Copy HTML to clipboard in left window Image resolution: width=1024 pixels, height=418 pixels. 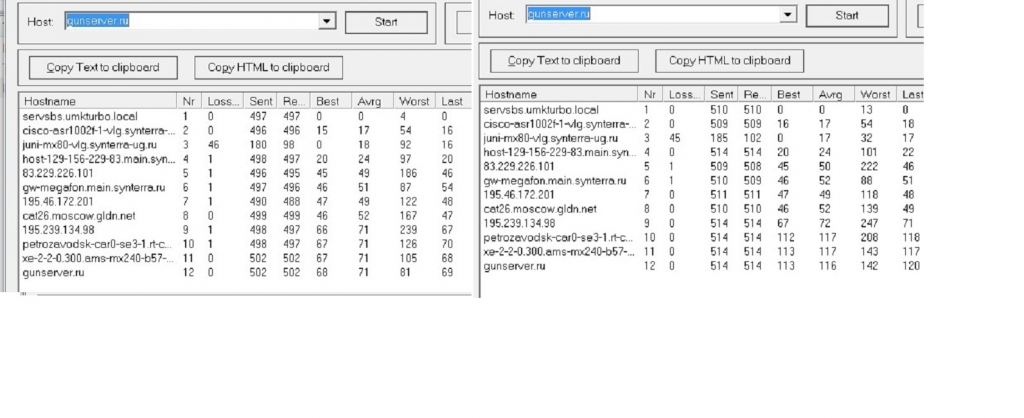tap(267, 68)
